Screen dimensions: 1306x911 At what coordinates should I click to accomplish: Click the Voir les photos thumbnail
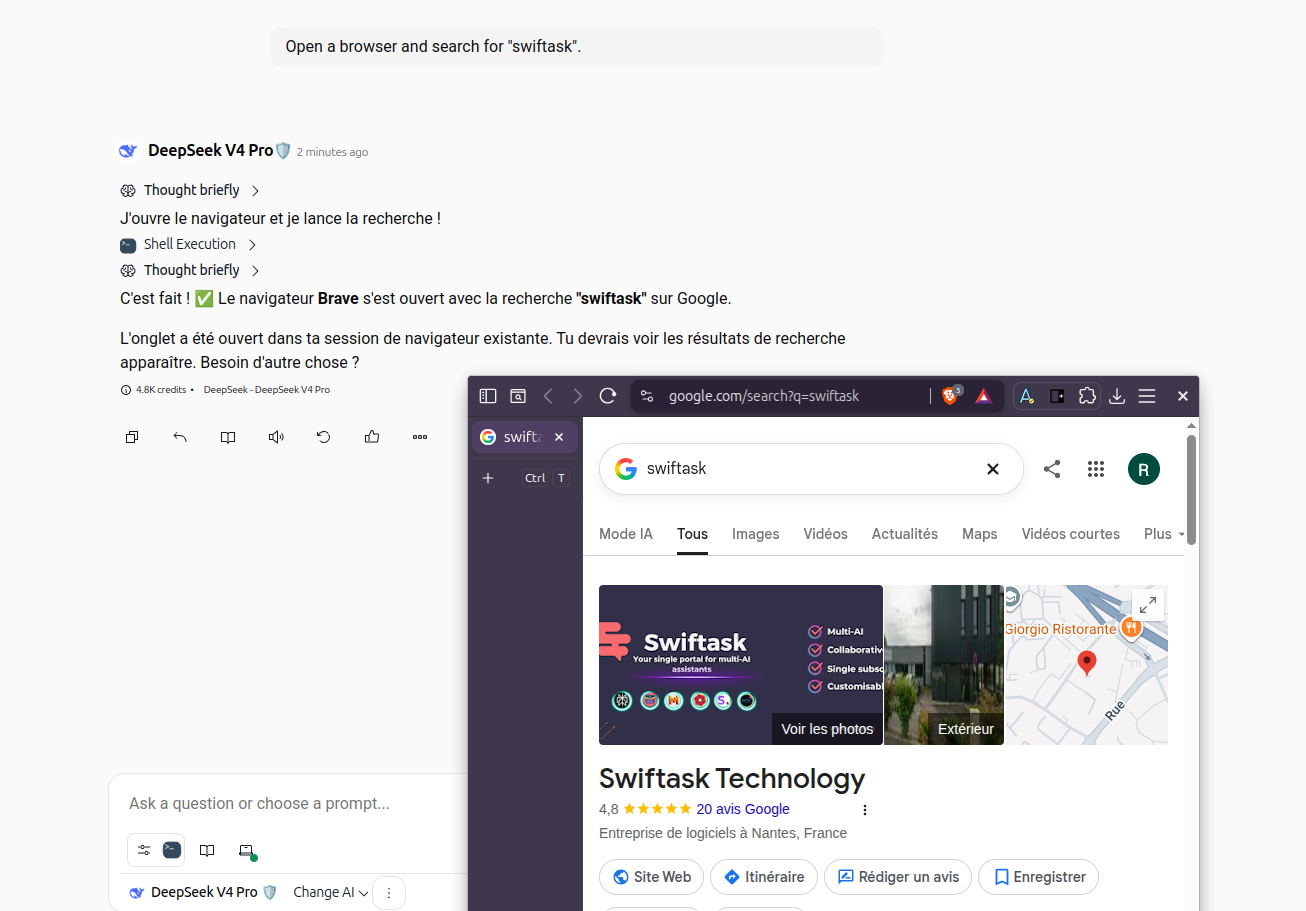741,665
